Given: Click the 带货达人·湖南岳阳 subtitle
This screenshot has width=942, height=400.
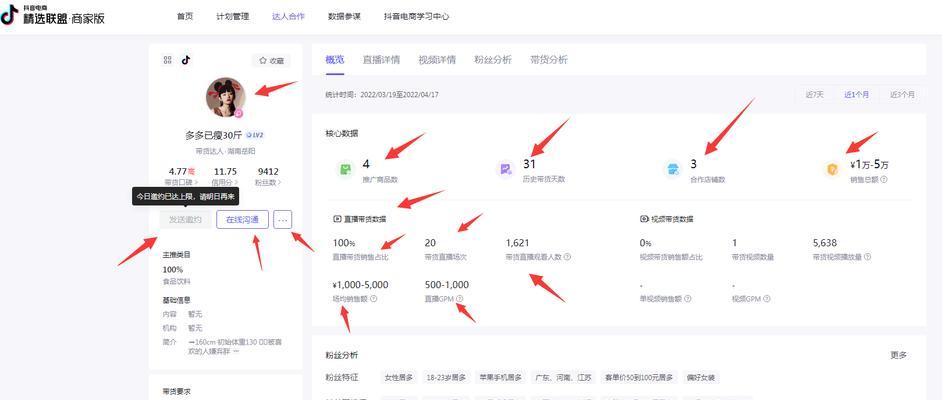Looking at the screenshot, I should point(225,151).
